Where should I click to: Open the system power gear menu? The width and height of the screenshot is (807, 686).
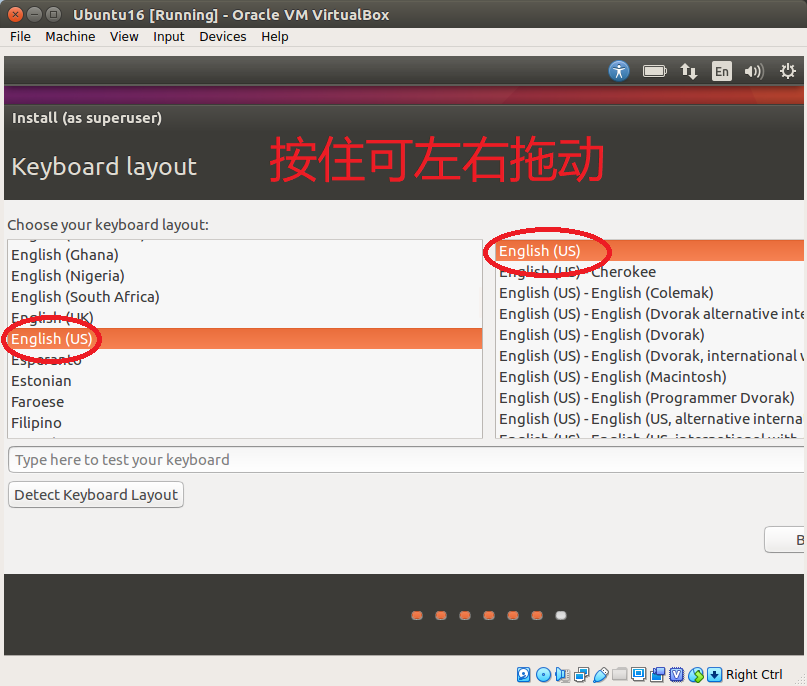click(787, 71)
